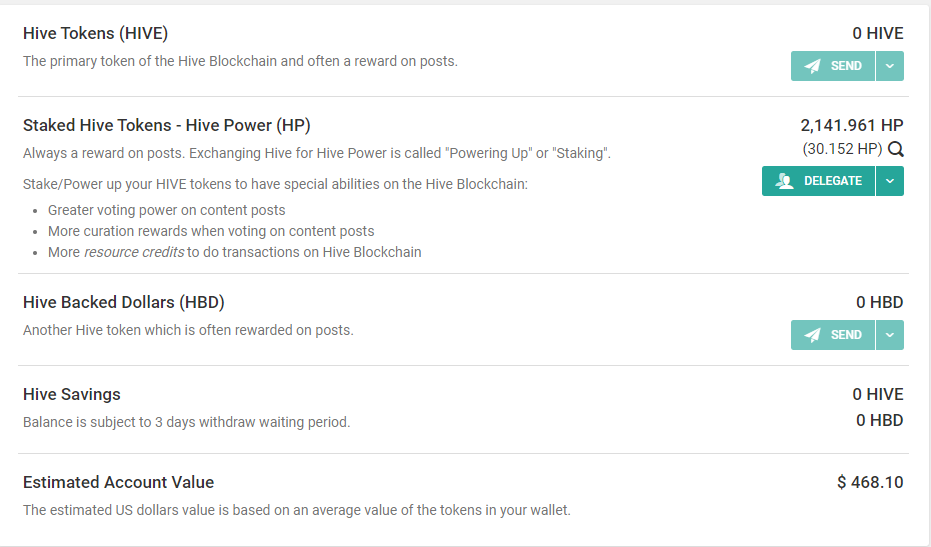Viewport: 931px width, 547px height.
Task: Click the italic "resource credits" text
Action: (134, 252)
